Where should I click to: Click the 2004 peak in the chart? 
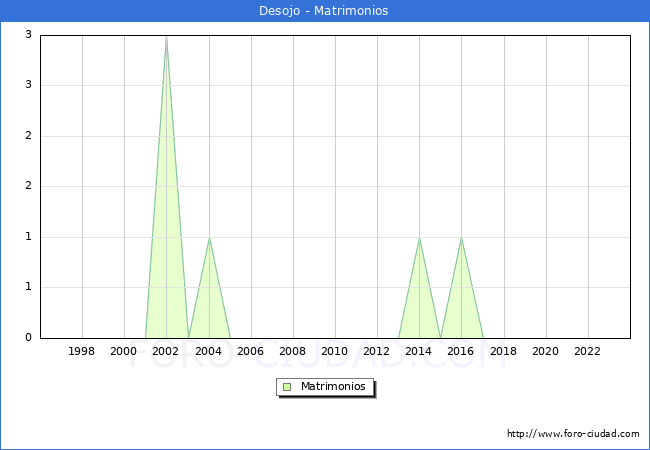coord(208,239)
